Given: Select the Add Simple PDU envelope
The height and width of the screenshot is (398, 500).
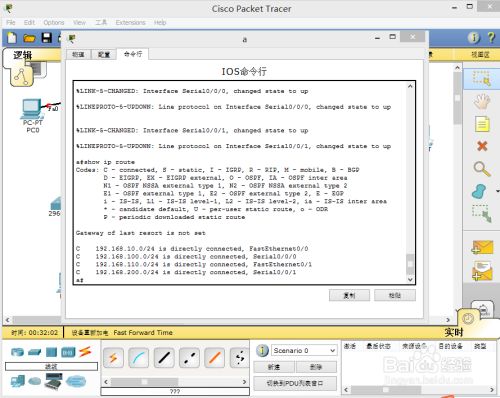Looking at the screenshot, I should point(482,247).
